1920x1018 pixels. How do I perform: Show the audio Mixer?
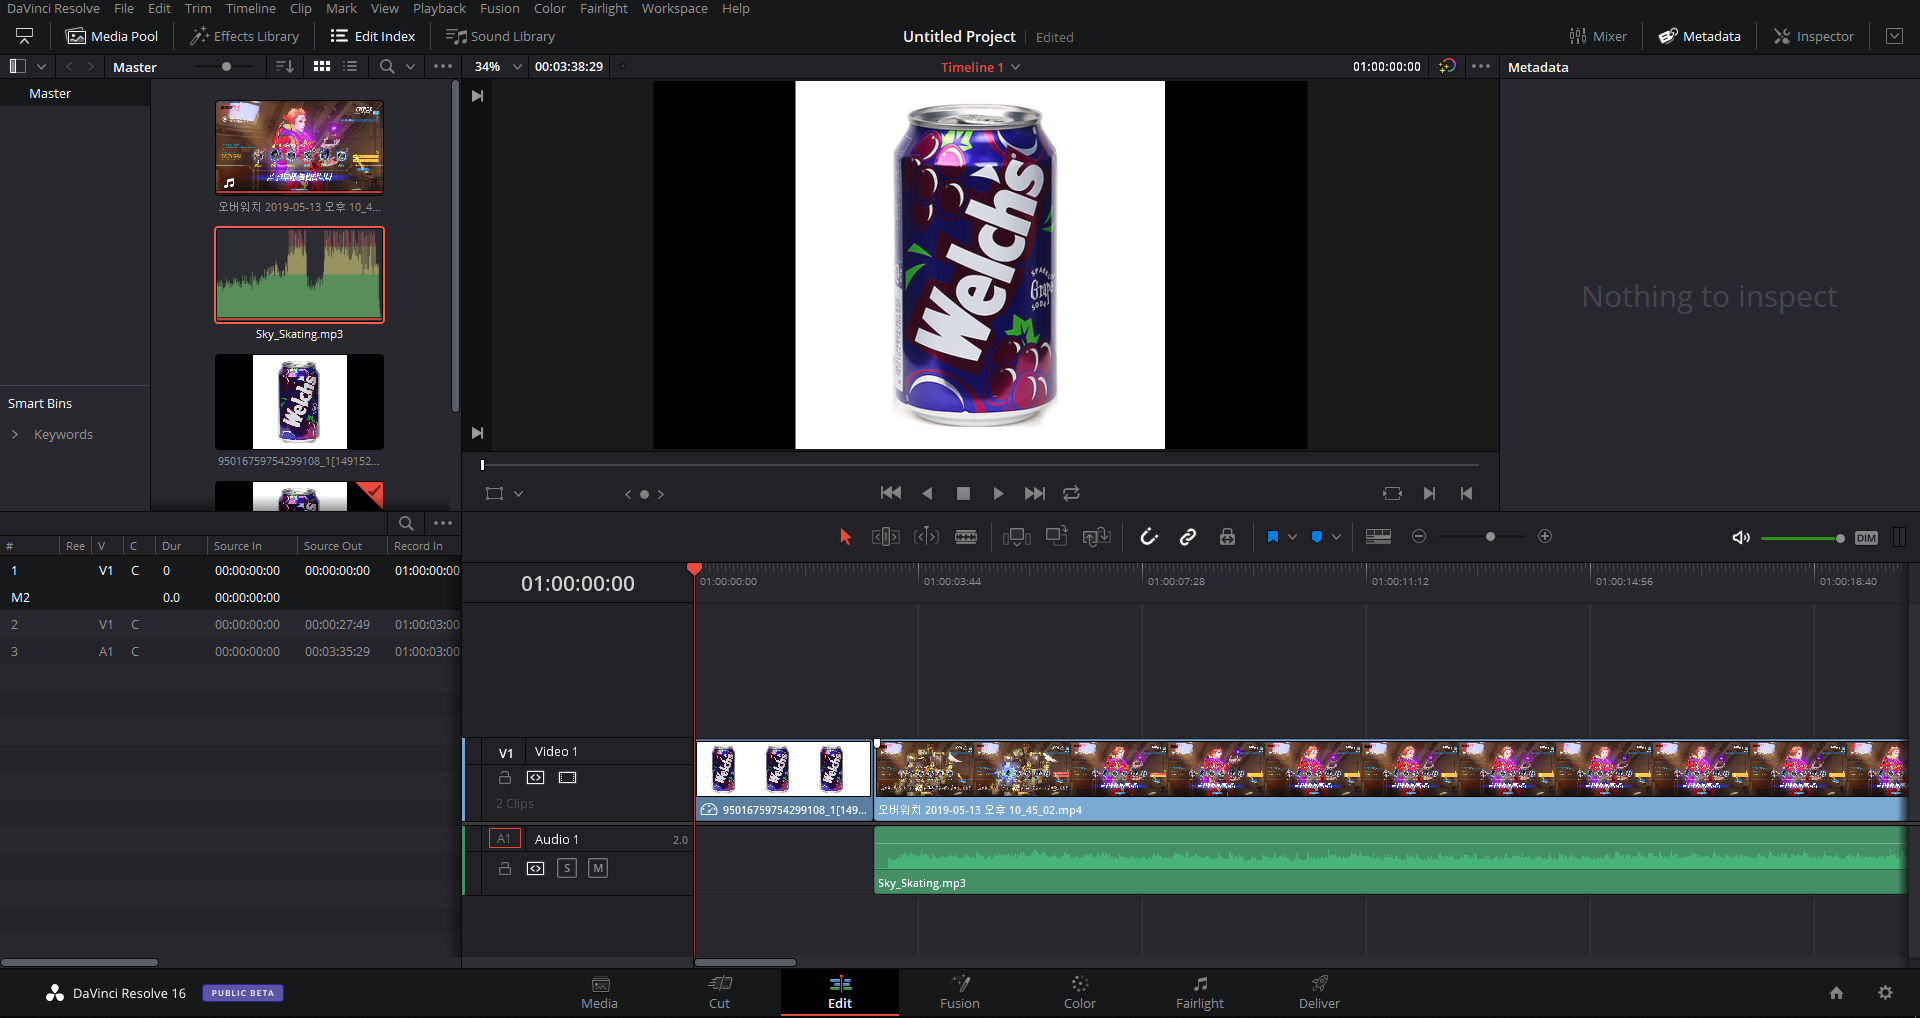tap(1598, 36)
